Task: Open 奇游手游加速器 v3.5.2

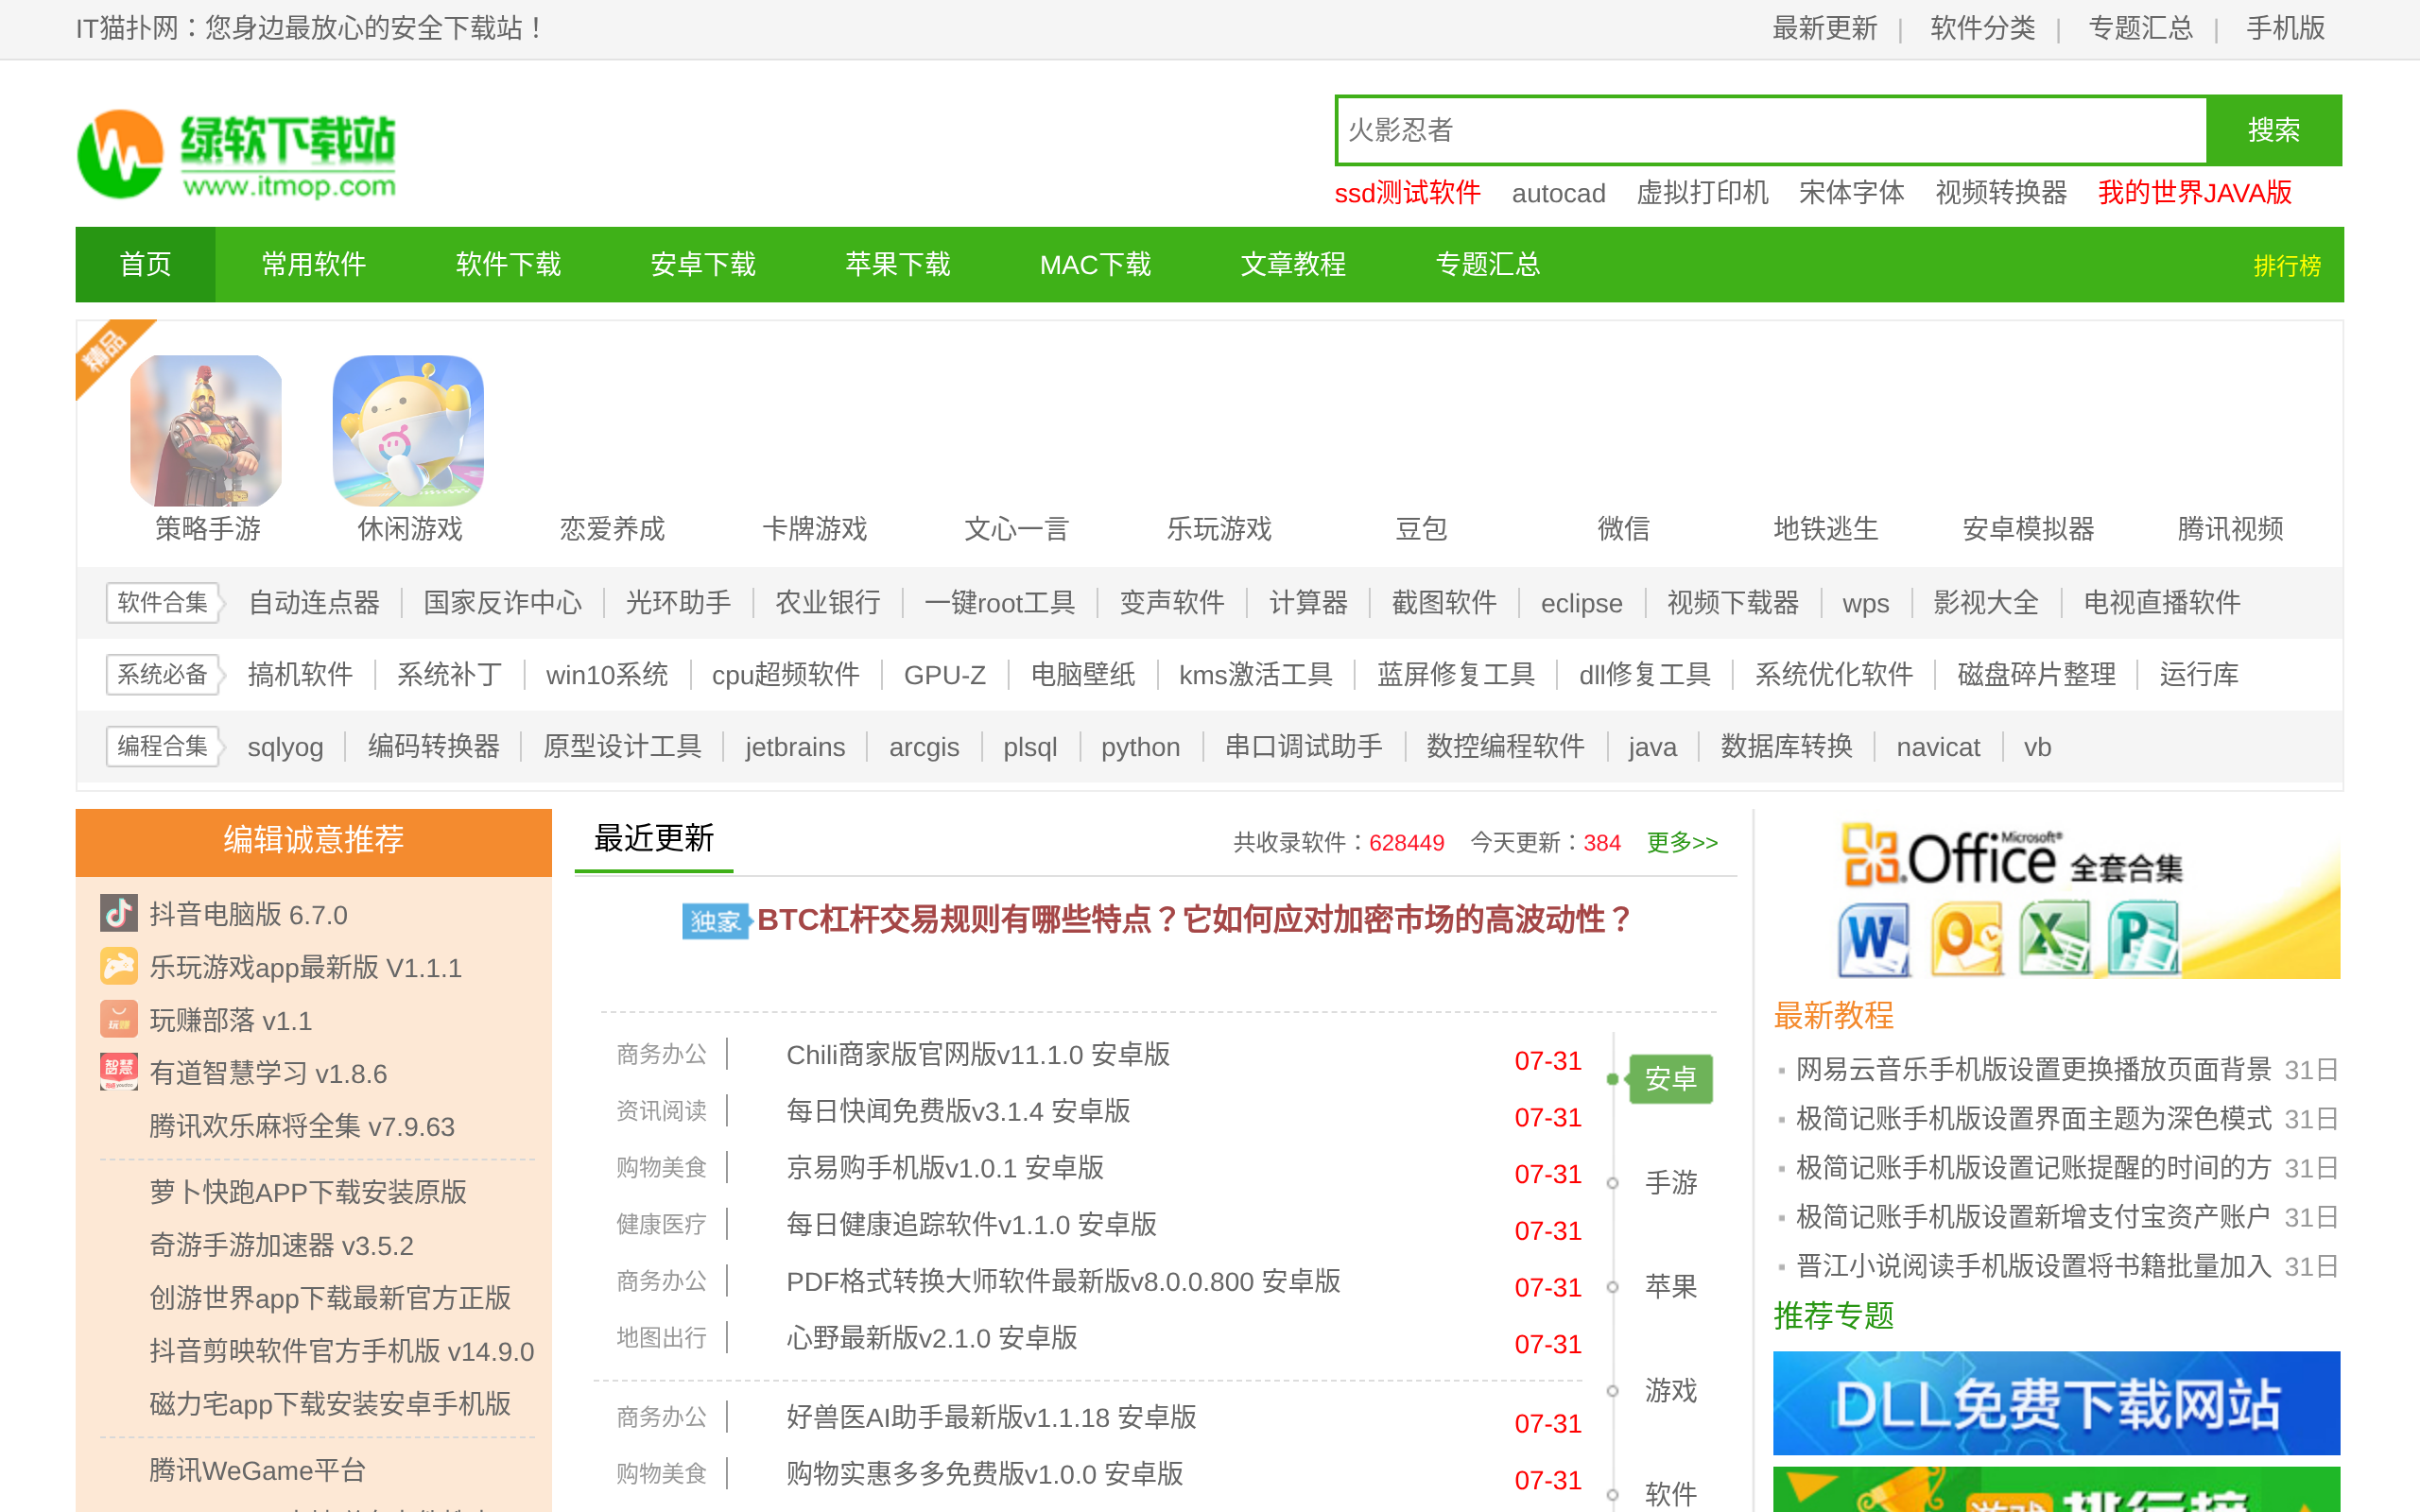Action: pos(281,1246)
